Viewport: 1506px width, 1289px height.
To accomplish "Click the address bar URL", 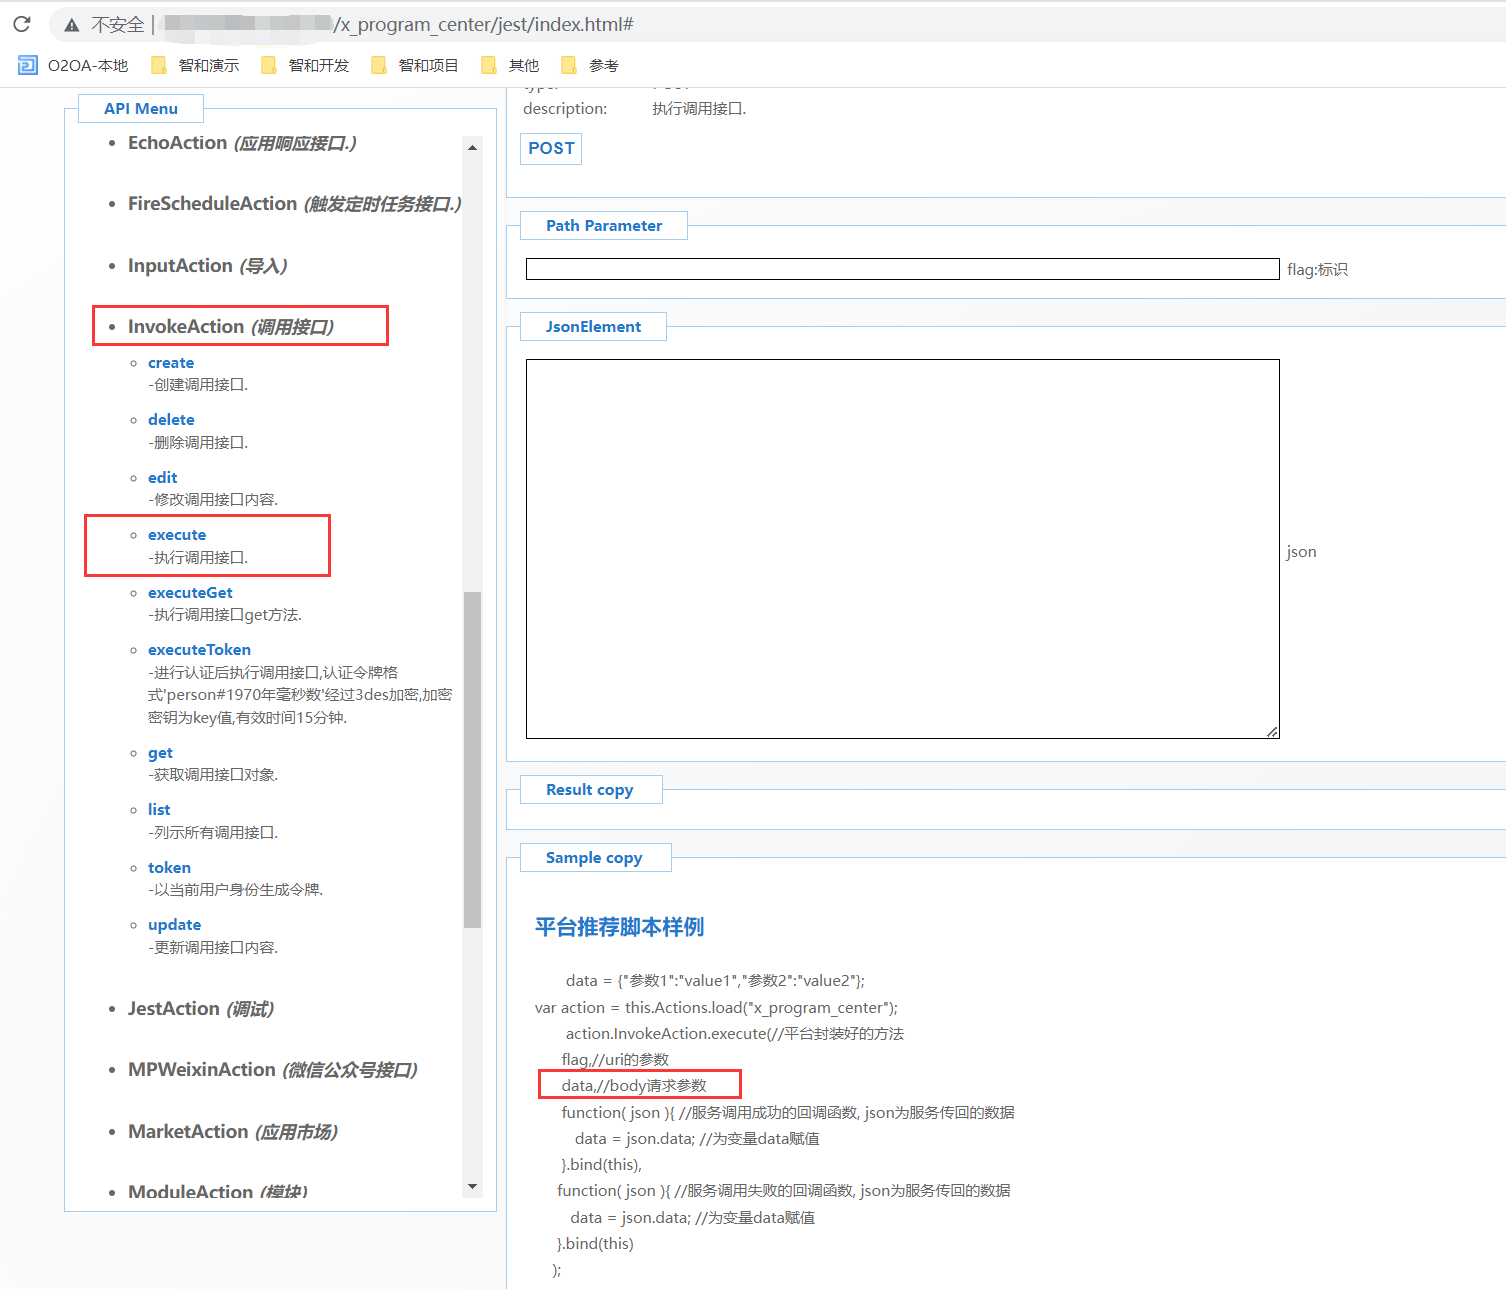I will pyautogui.click(x=400, y=24).
